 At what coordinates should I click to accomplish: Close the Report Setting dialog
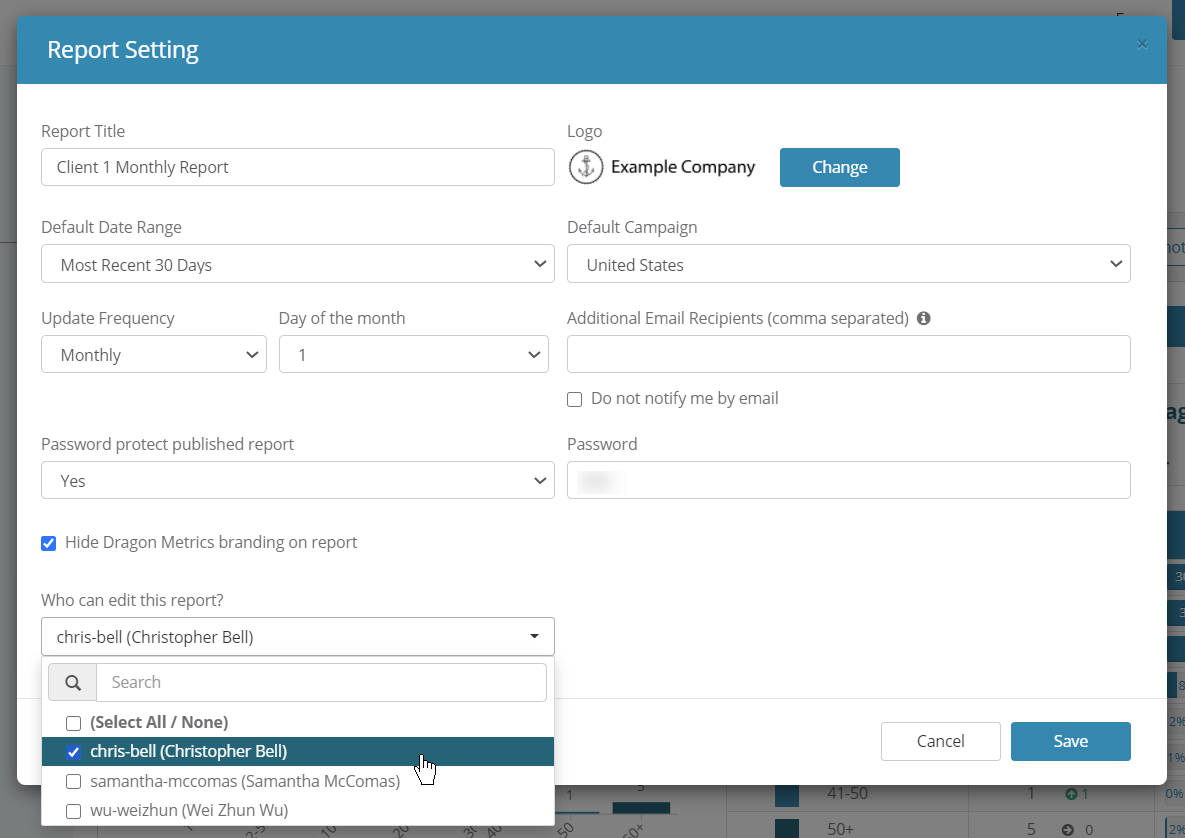1142,43
